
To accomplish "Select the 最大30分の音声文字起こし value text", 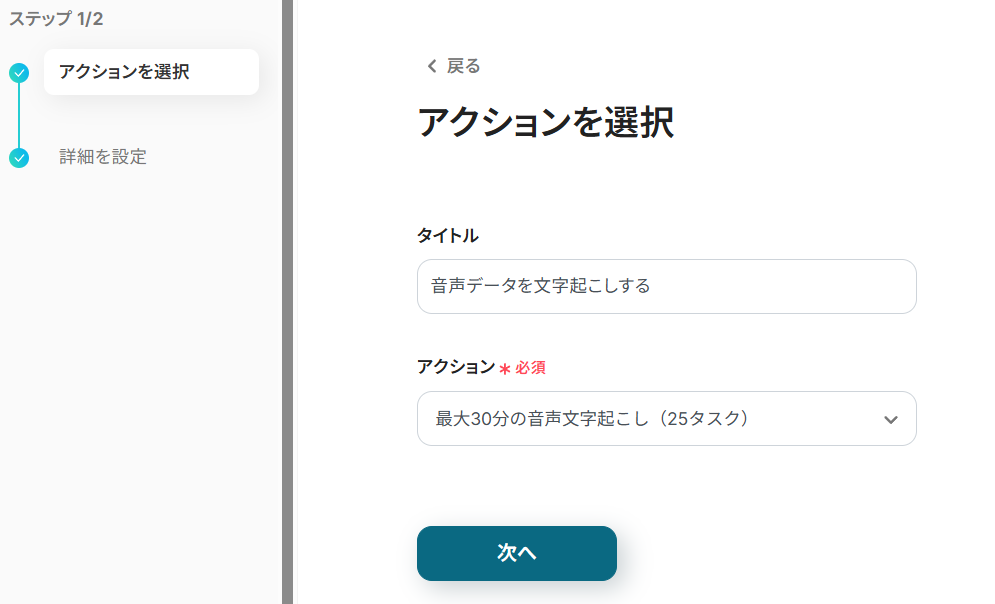I will tap(592, 419).
